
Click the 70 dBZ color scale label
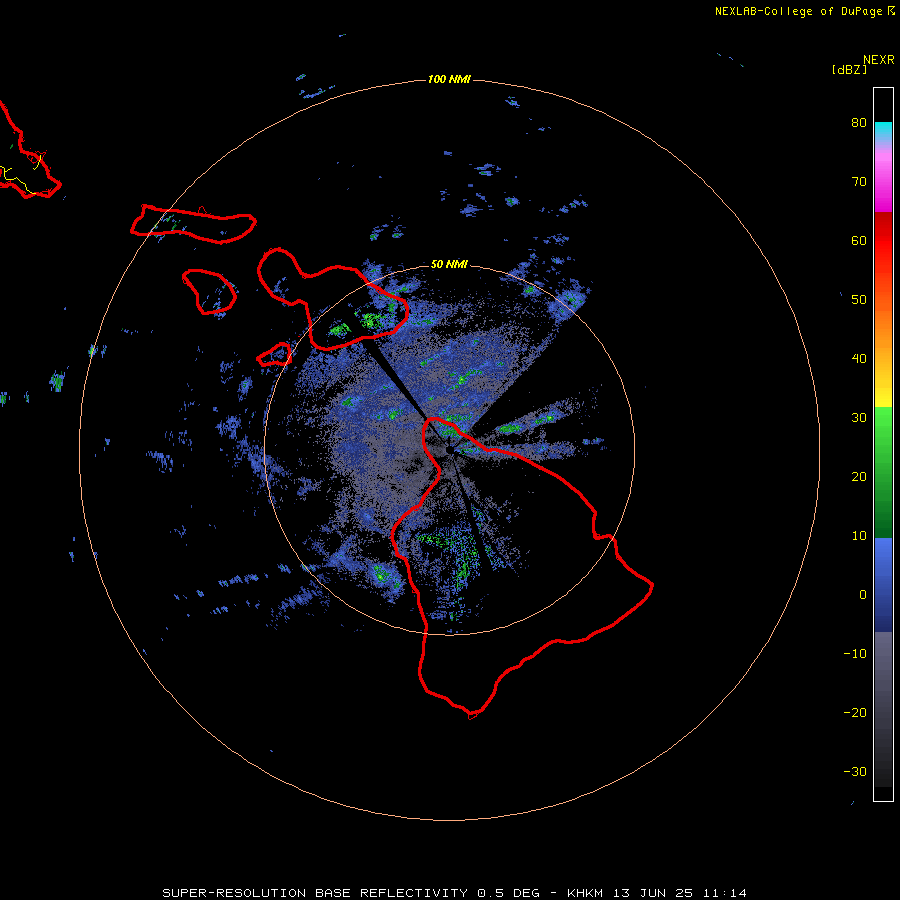[x=859, y=182]
